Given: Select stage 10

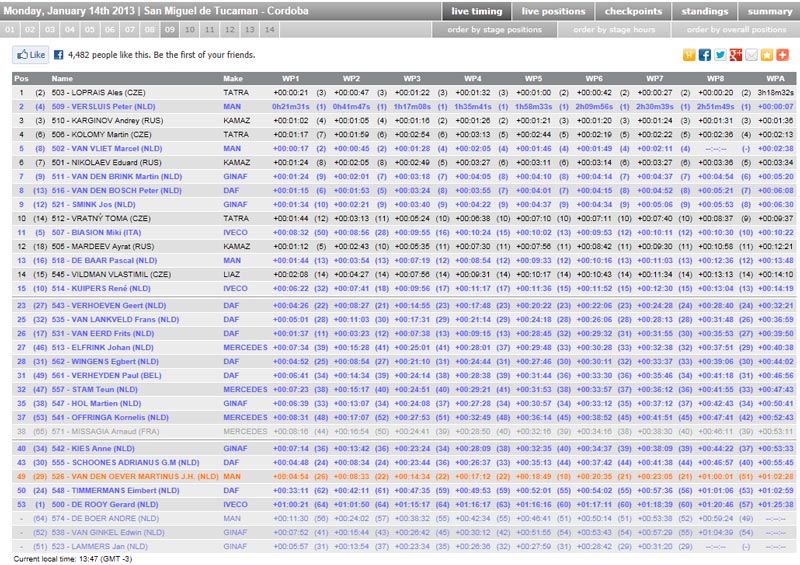Looking at the screenshot, I should pos(189,30).
